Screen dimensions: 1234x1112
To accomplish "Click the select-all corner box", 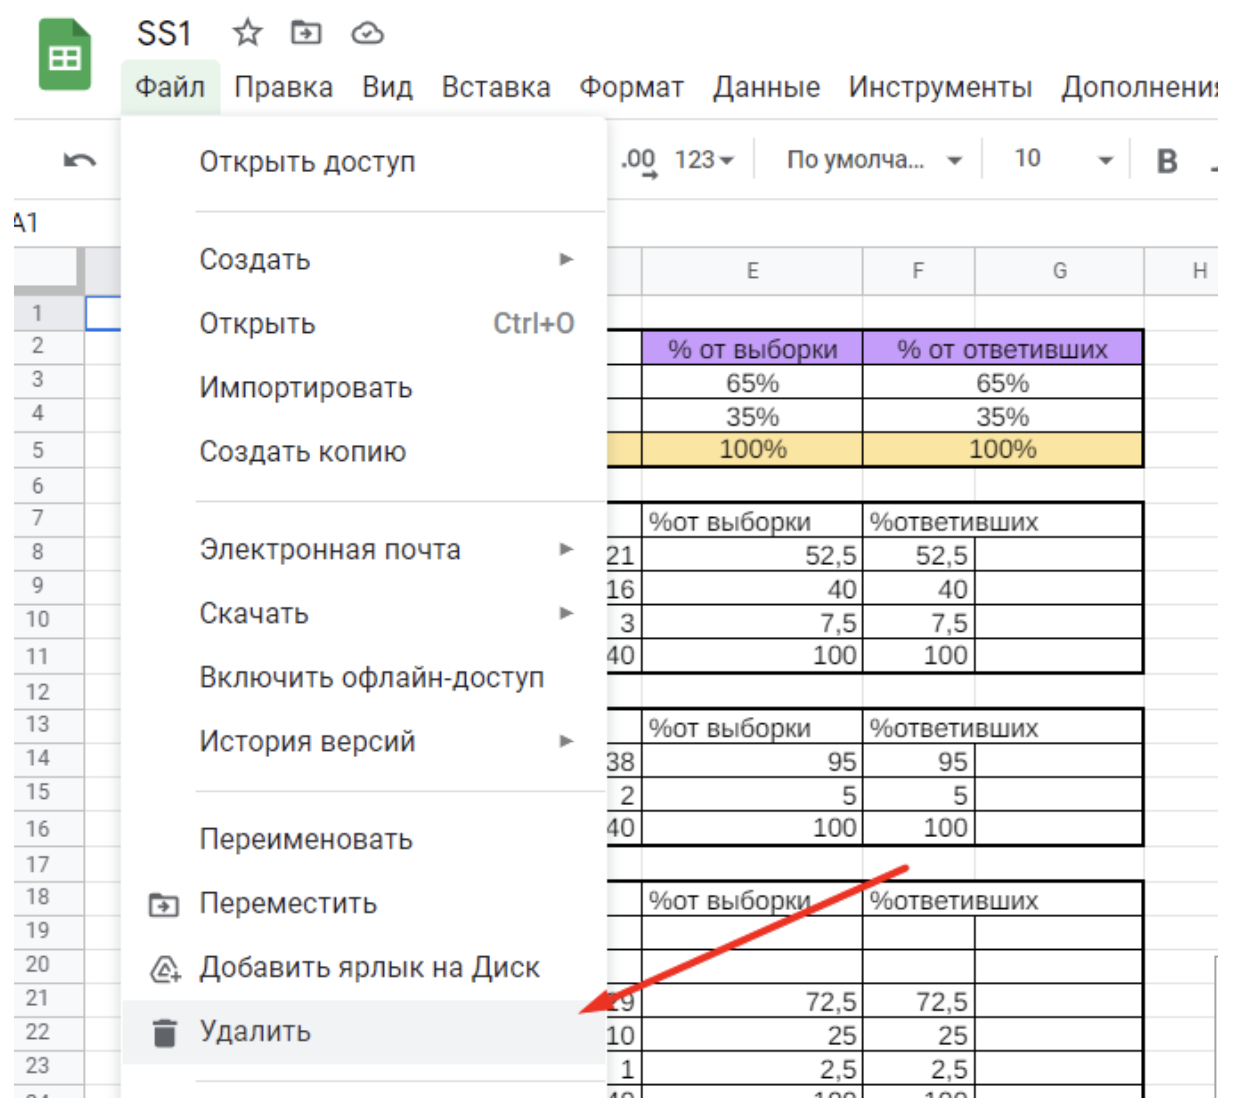I will click(48, 271).
